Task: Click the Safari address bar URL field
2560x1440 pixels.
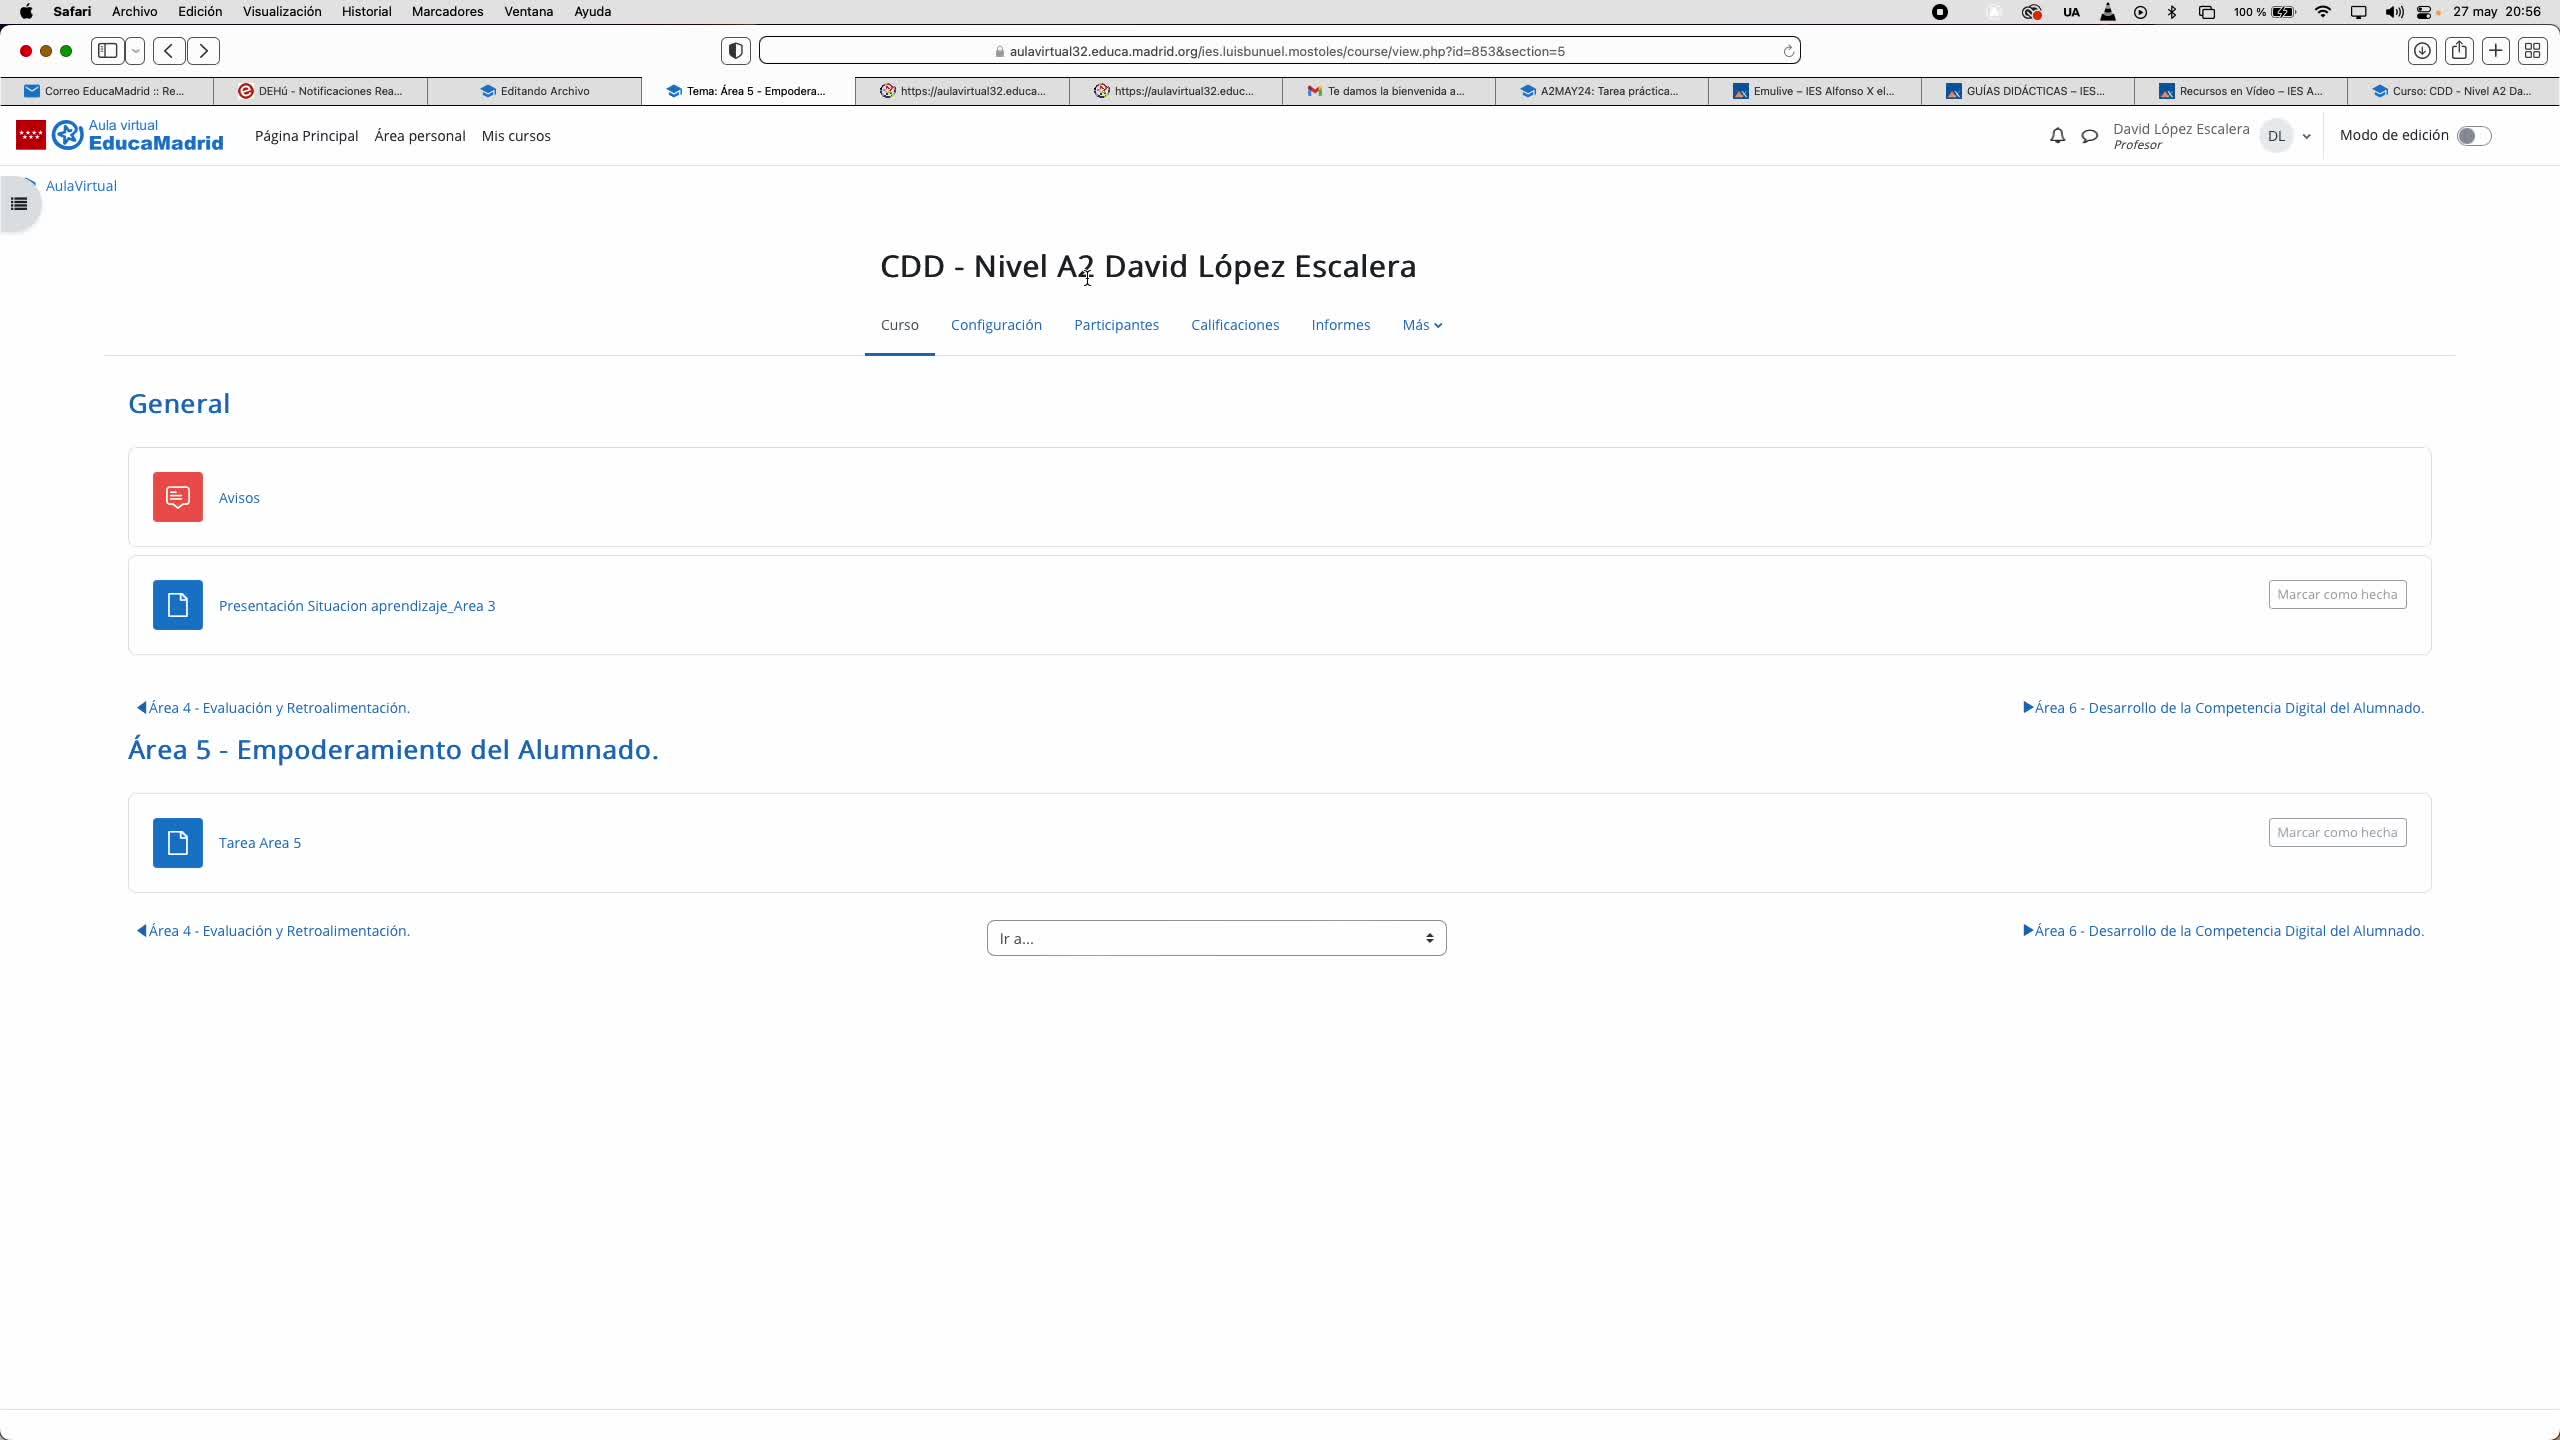Action: point(1286,51)
